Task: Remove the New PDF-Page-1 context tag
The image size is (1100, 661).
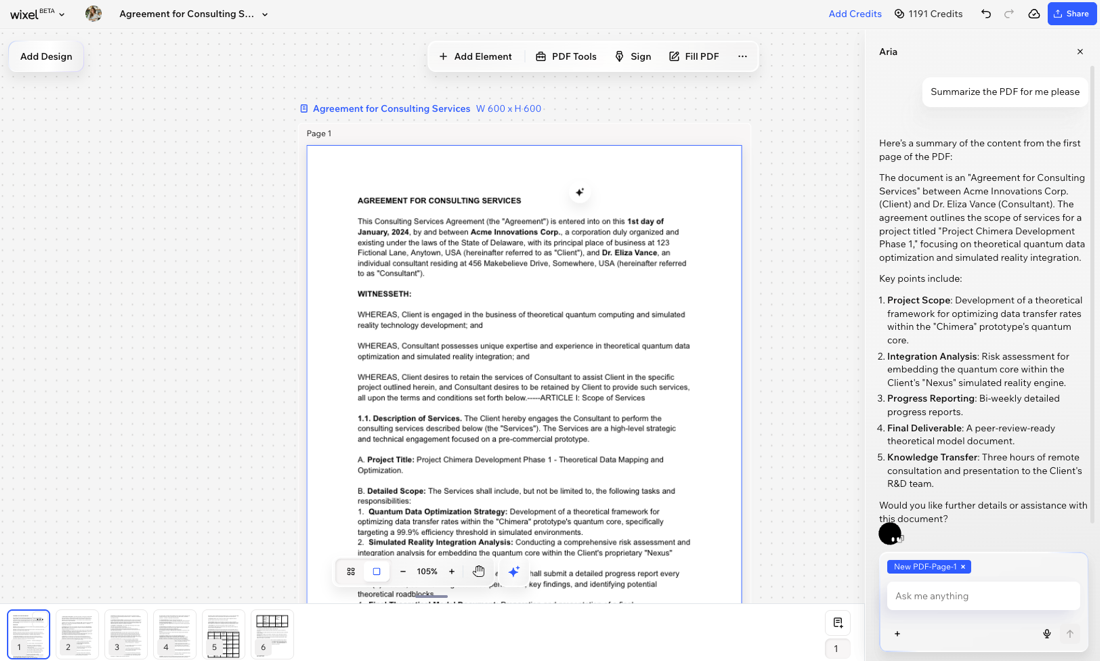Action: [963, 566]
